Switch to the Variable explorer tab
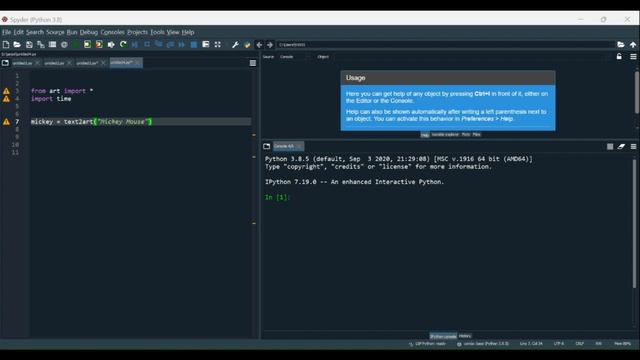Screen dimensions: 640x360 point(445,134)
